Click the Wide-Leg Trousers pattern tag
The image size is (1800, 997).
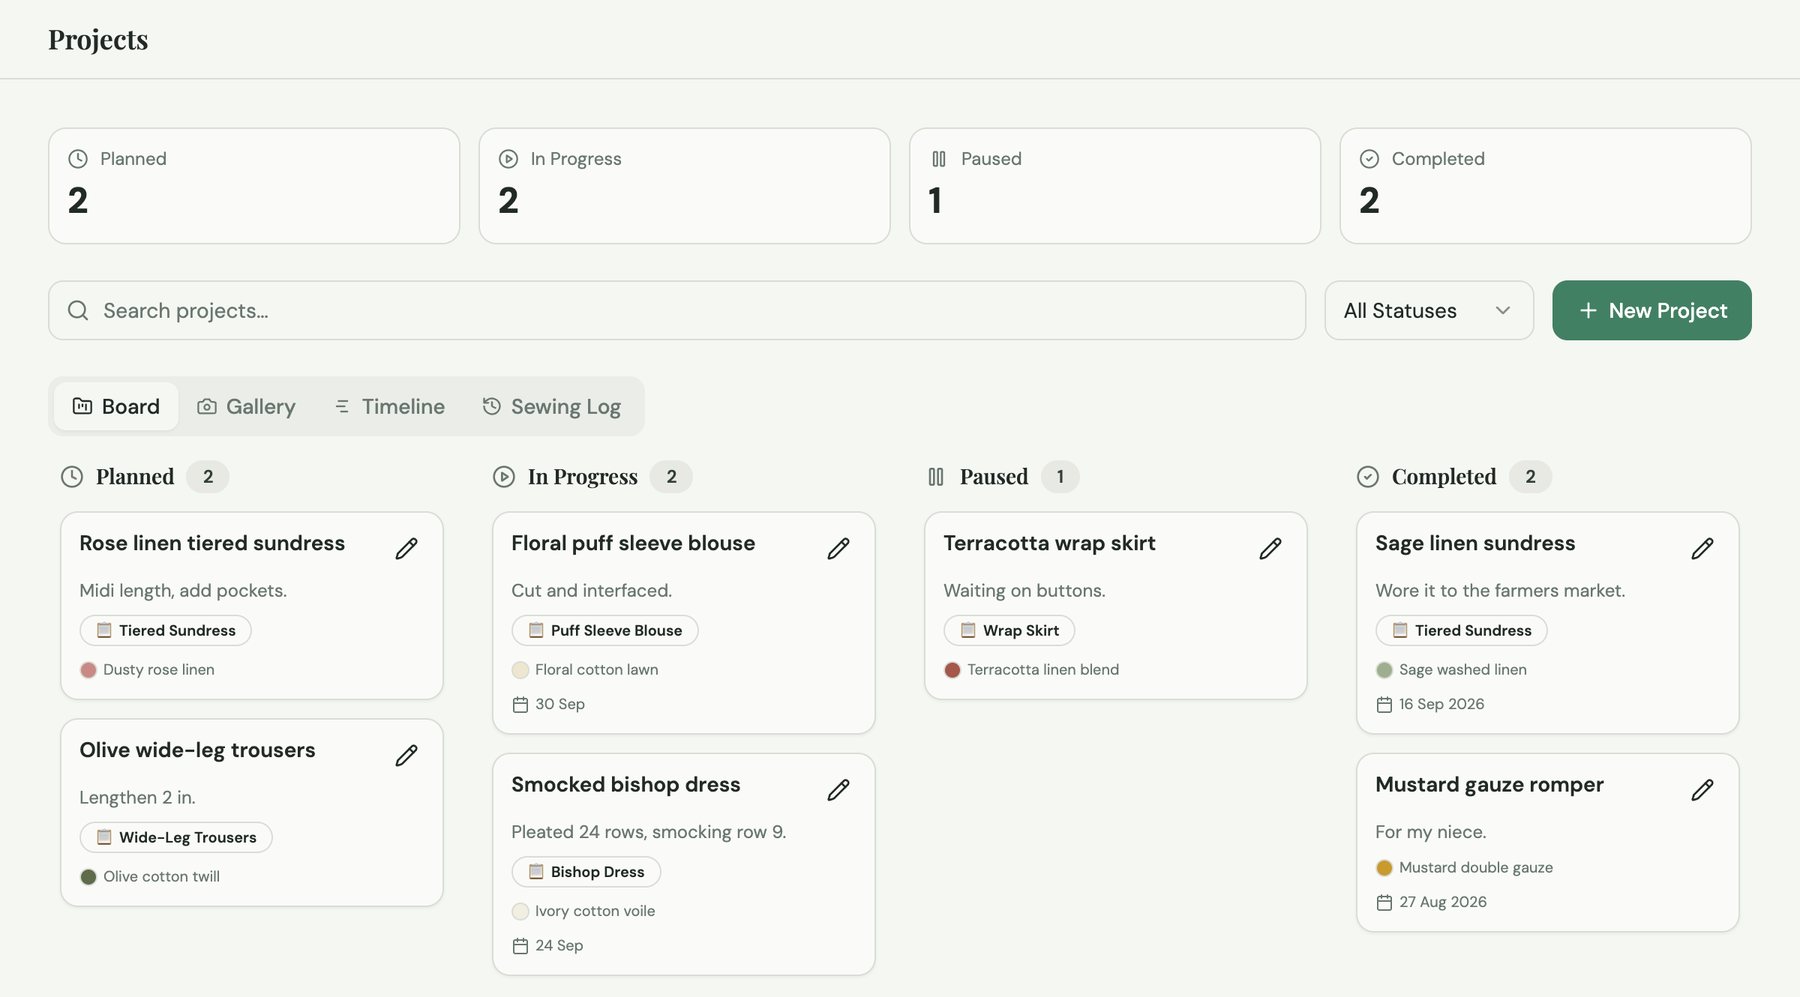(x=176, y=837)
